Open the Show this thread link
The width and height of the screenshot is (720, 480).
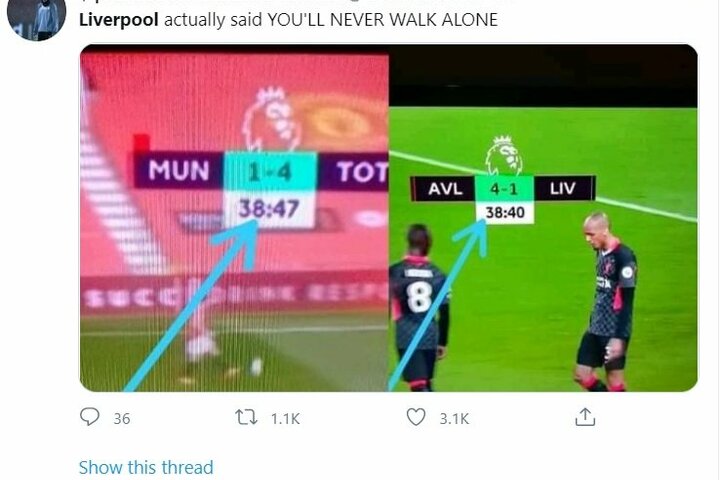(146, 467)
